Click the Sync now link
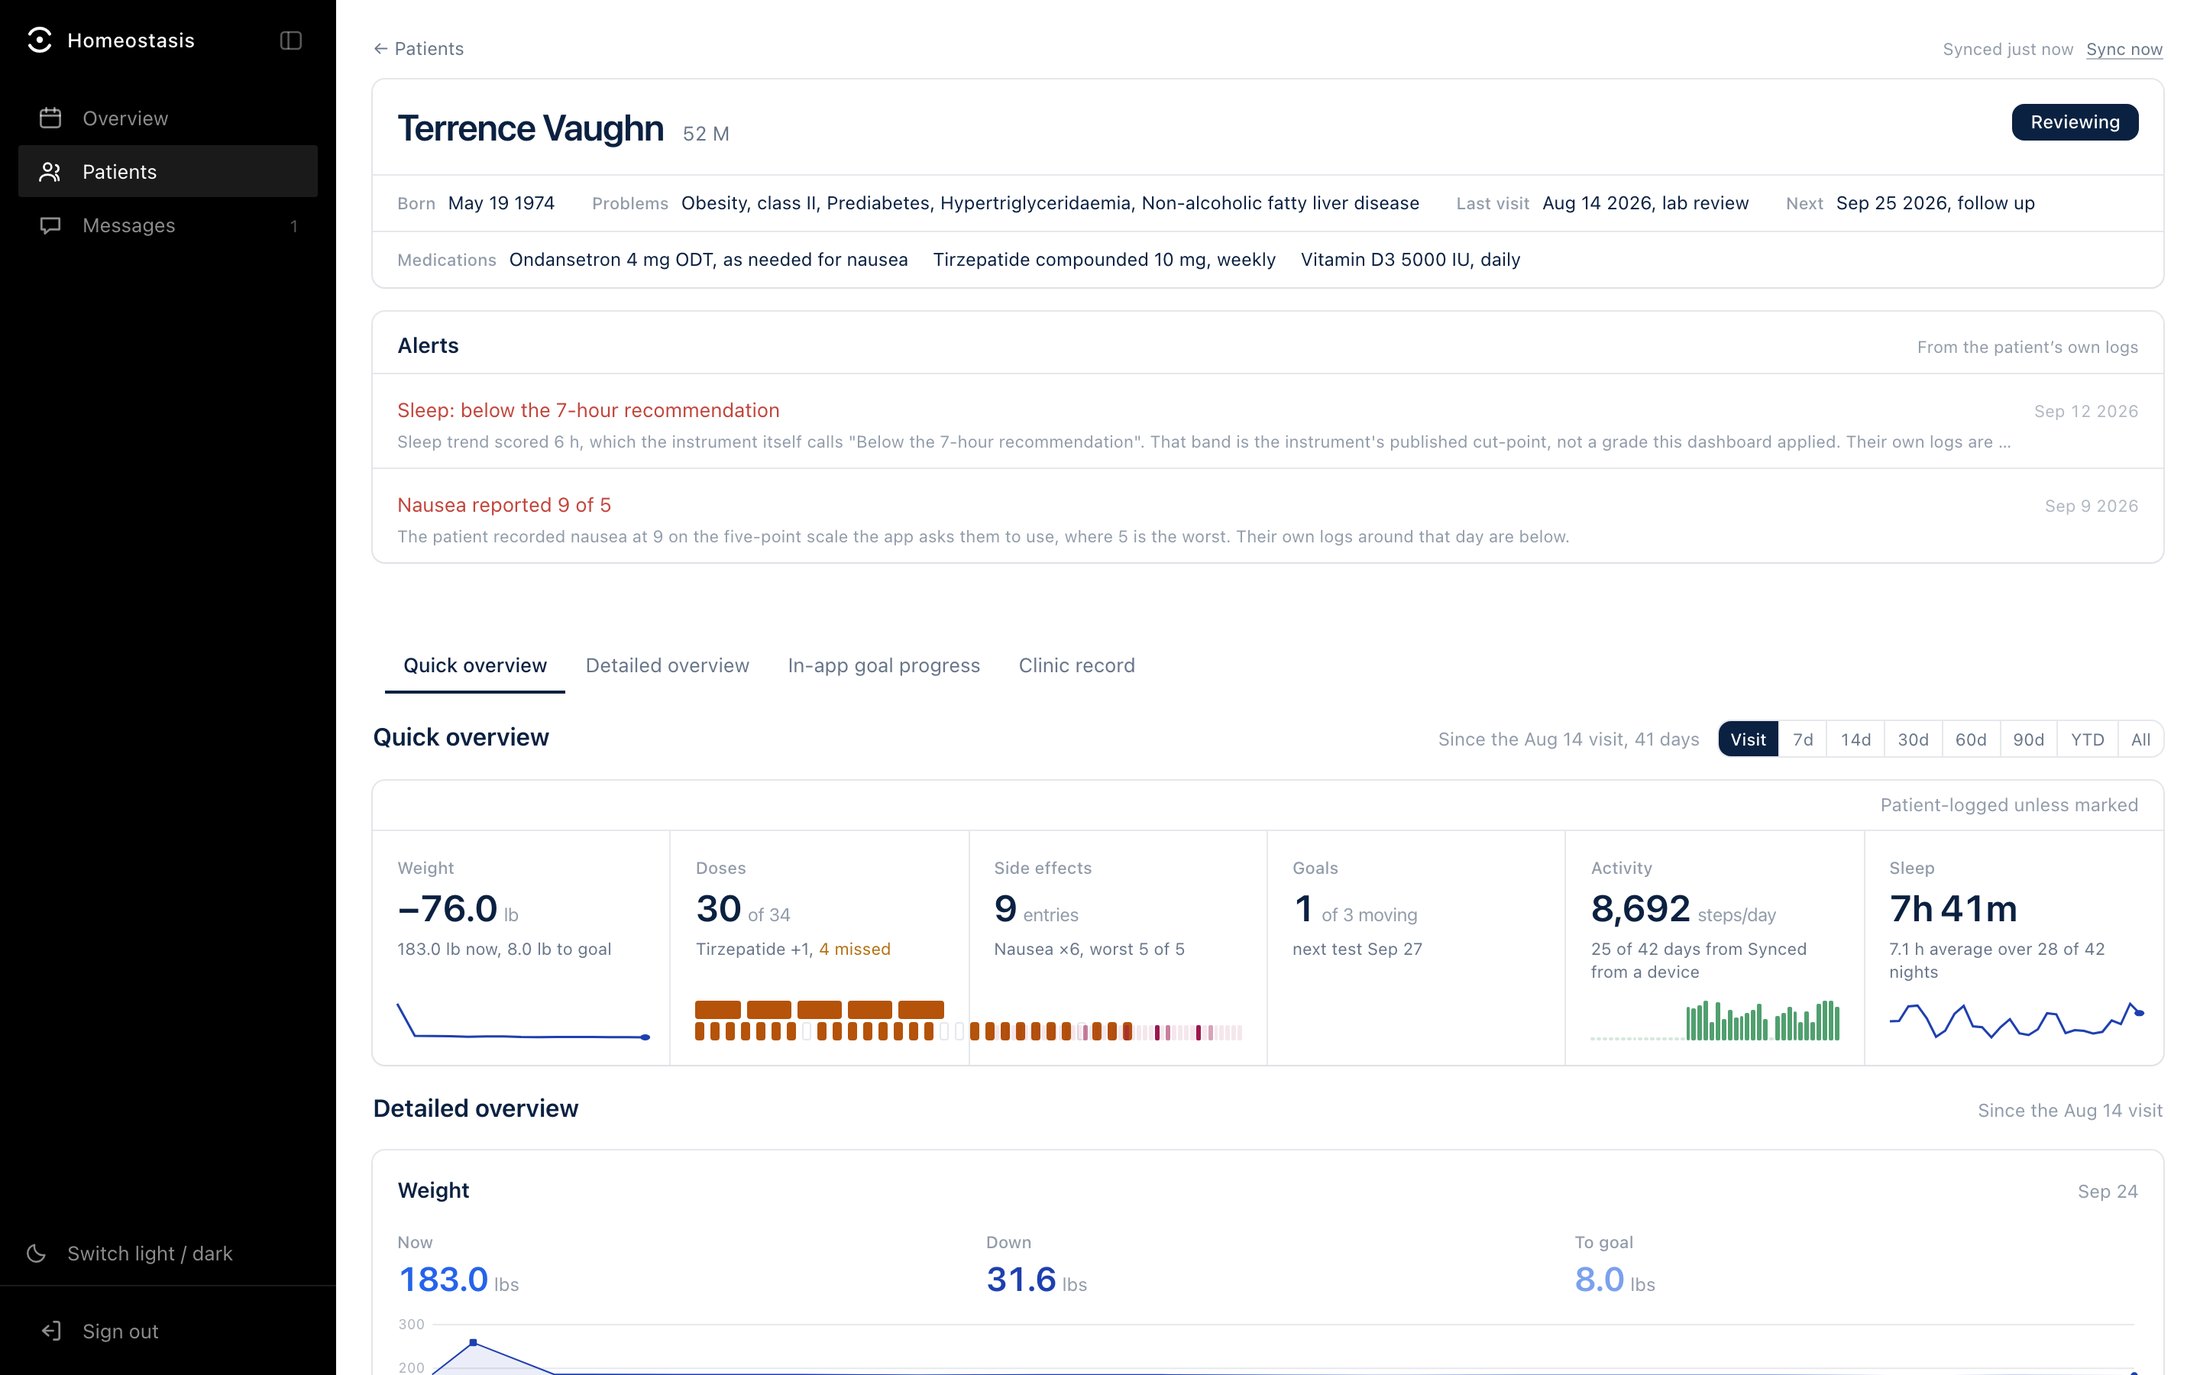 [x=2124, y=49]
